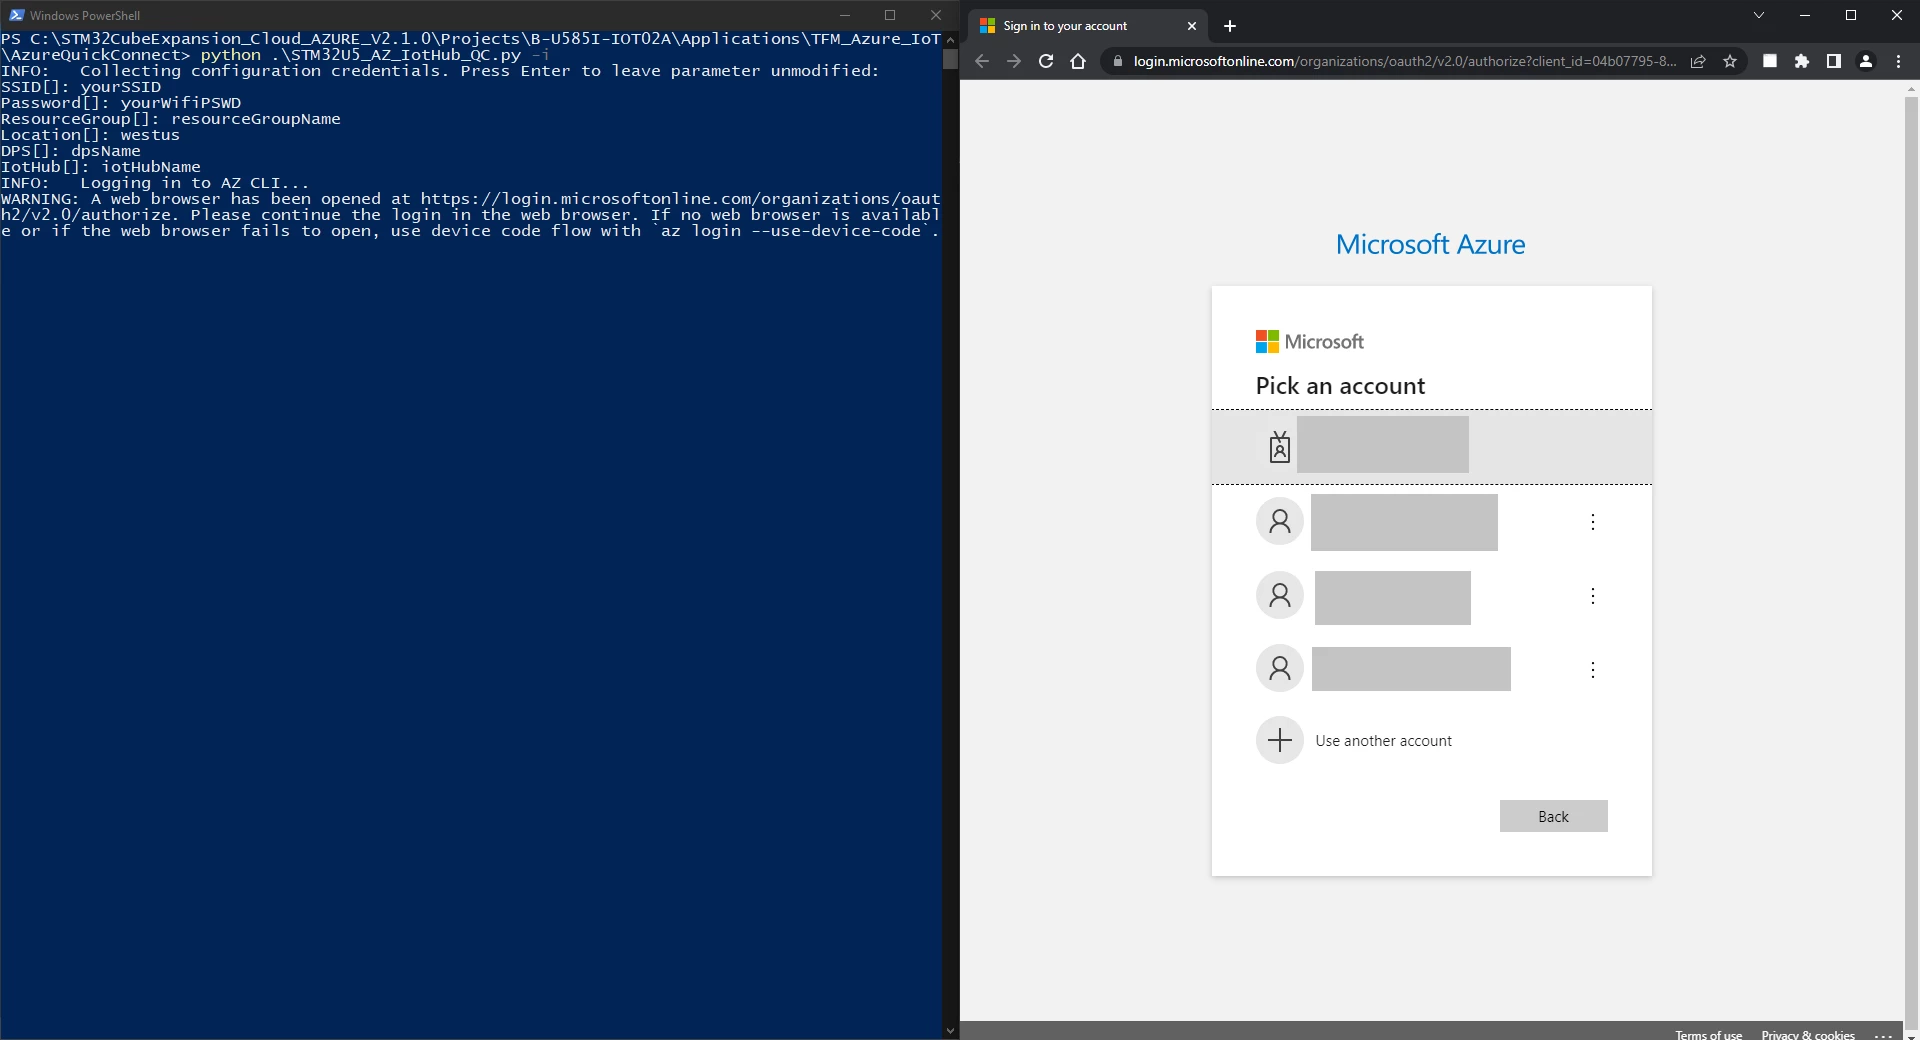Share this page via the share icon
This screenshot has width=1920, height=1040.
[1698, 61]
